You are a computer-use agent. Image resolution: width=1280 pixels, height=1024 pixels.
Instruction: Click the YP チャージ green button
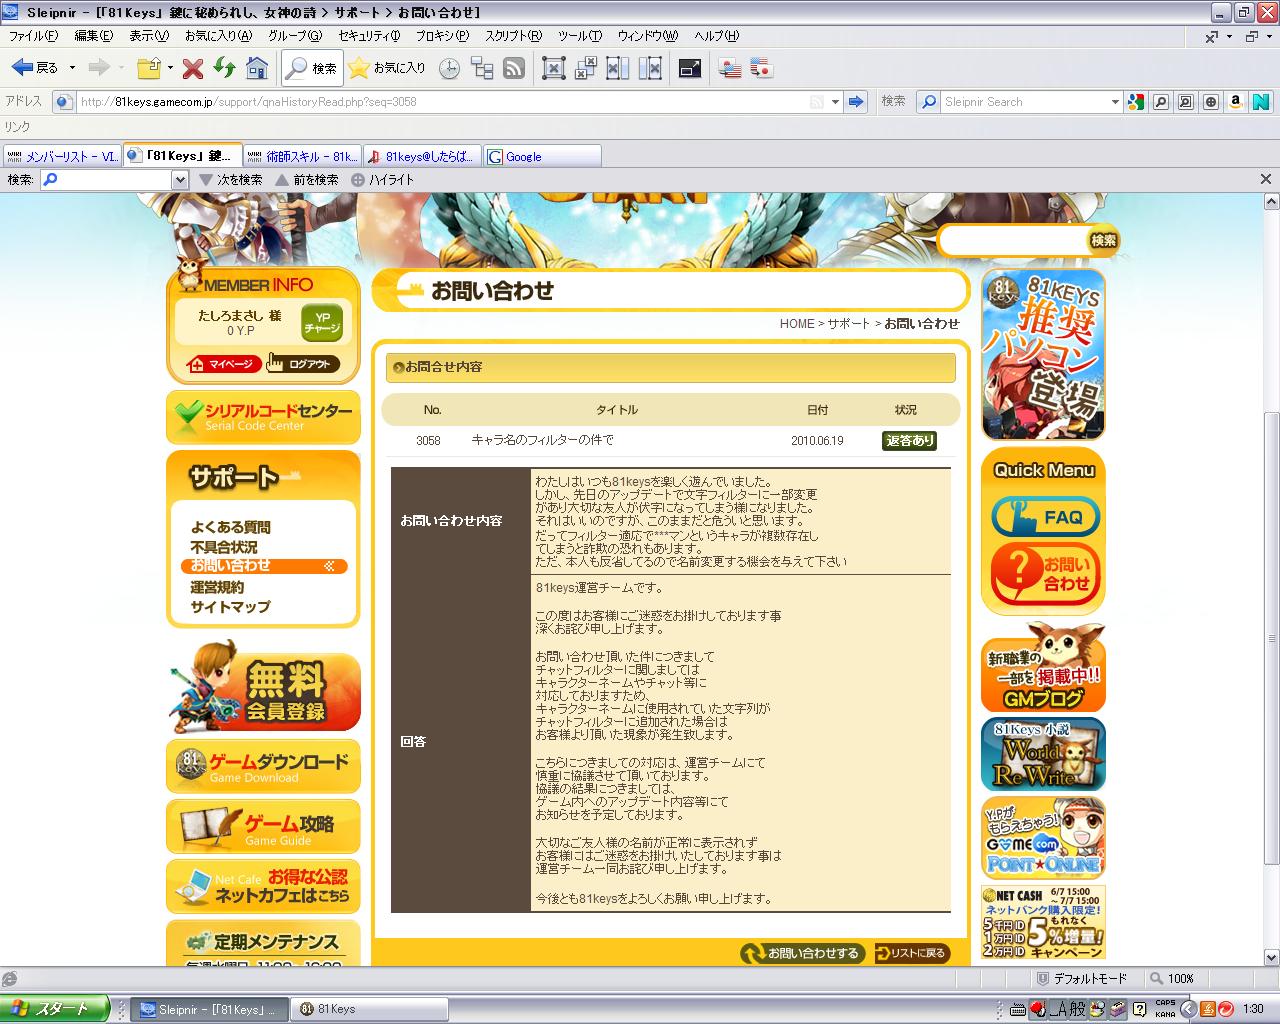coord(322,322)
